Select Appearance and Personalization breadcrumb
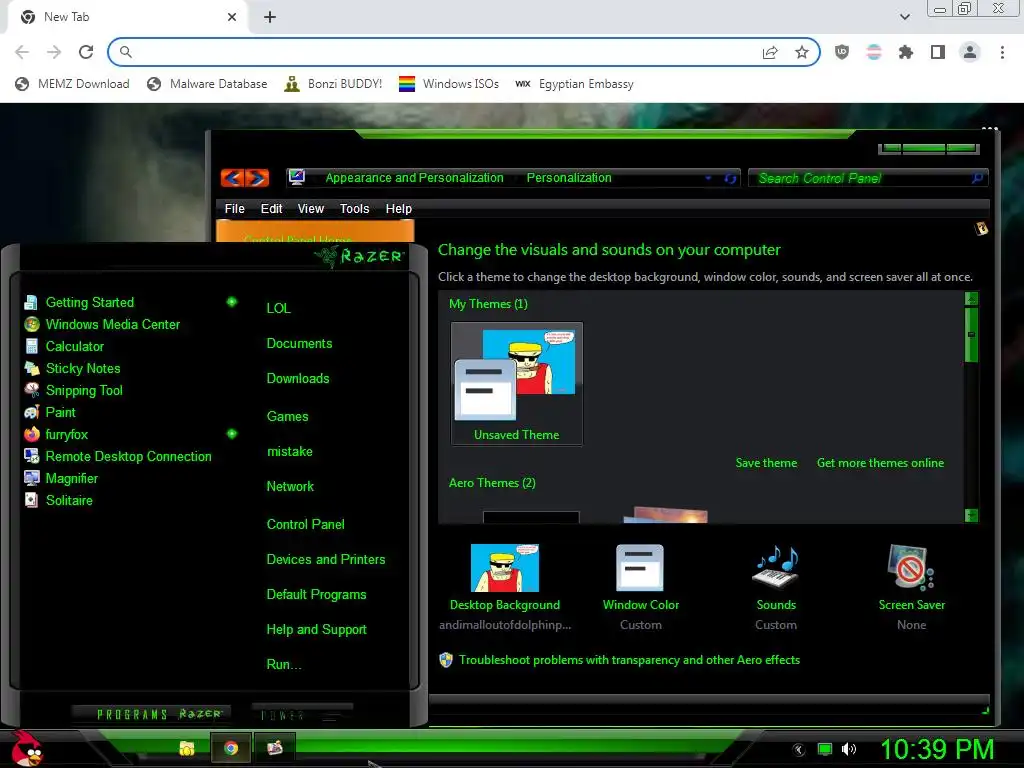Viewport: 1024px width, 768px height. [414, 178]
